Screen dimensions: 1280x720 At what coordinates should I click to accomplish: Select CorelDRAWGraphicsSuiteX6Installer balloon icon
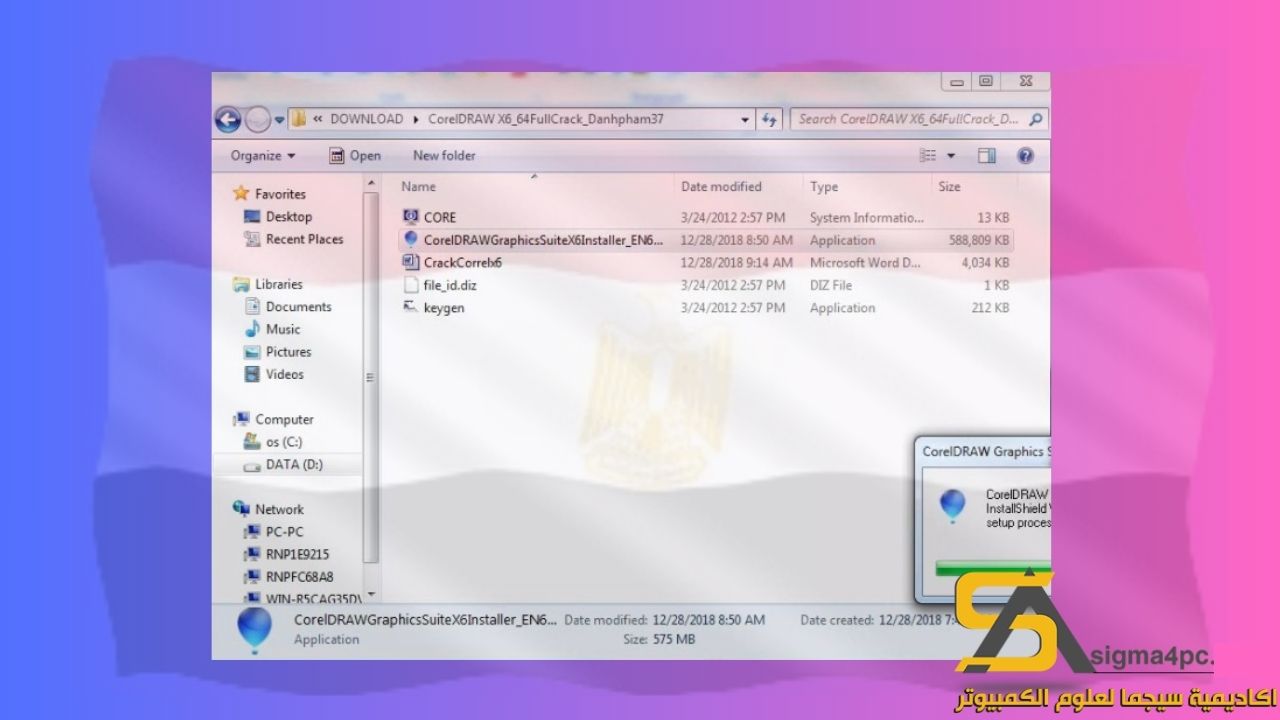[410, 240]
